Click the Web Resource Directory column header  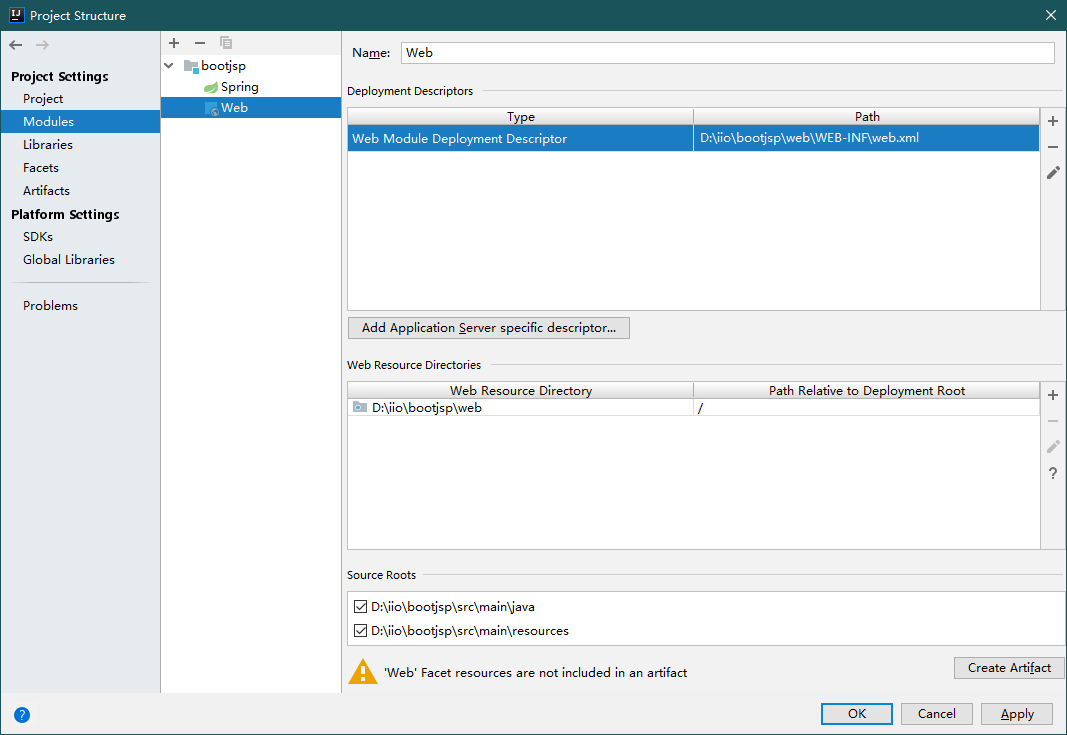(x=521, y=391)
